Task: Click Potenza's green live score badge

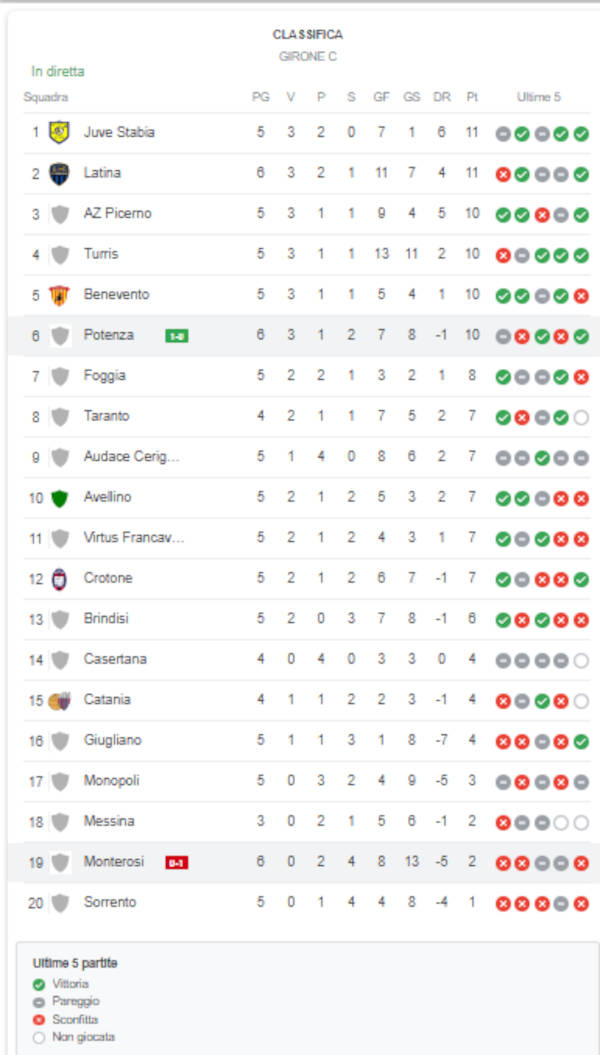Action: (x=176, y=336)
